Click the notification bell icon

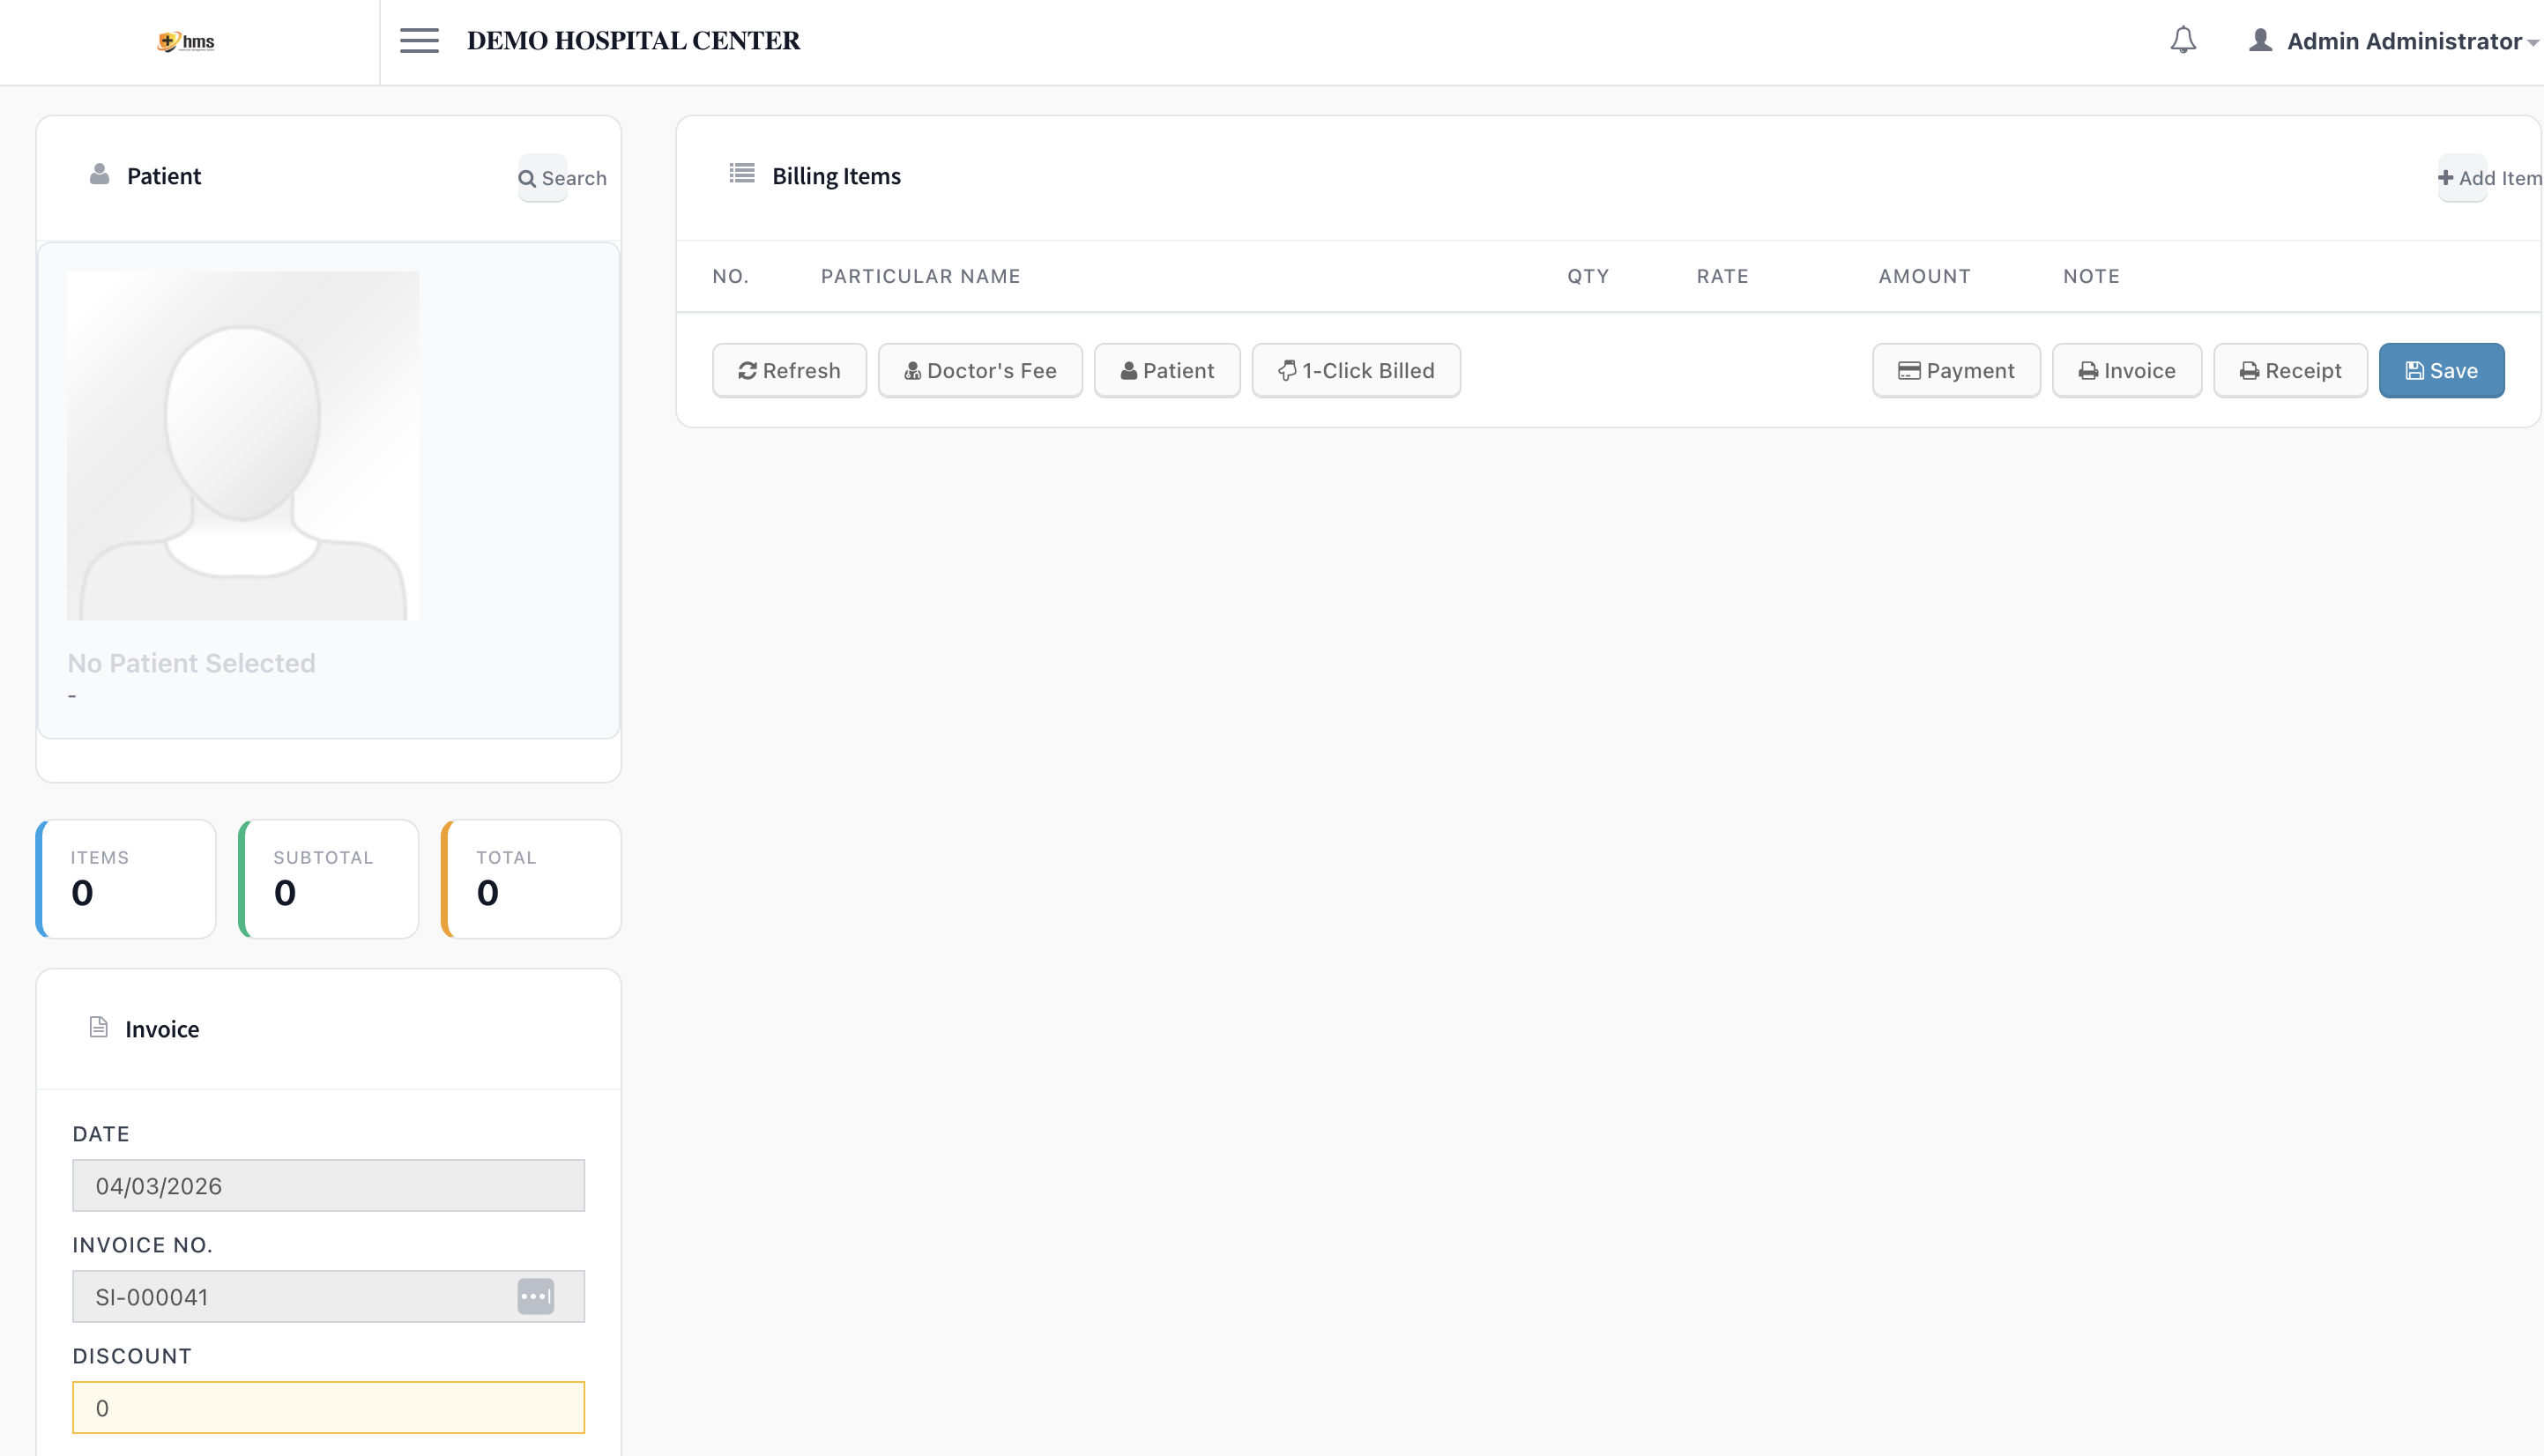[2183, 41]
